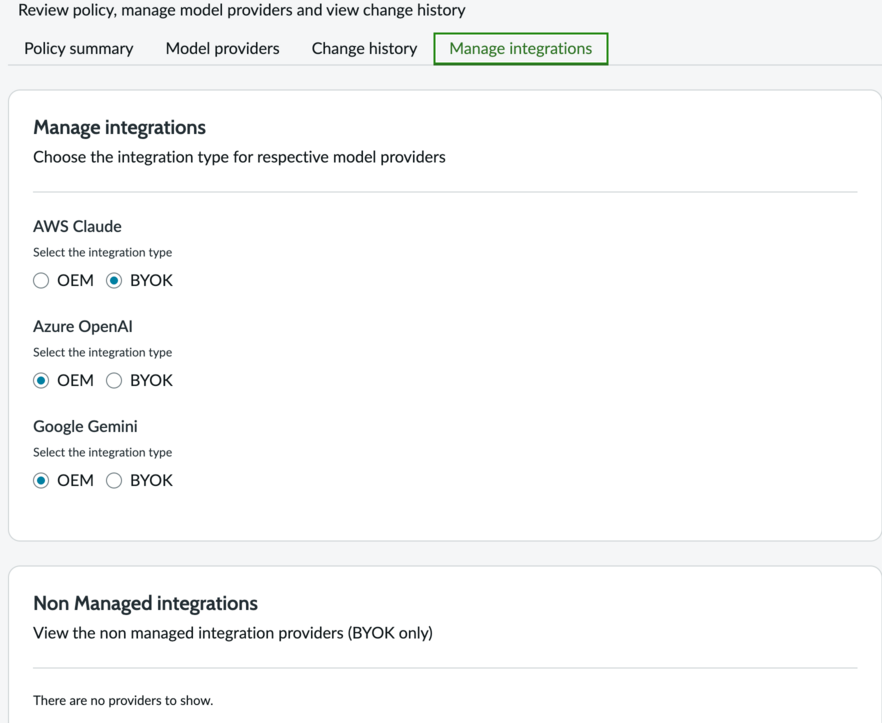Screen dimensions: 882x723
Task: Click 'Select the integration type' under AWS Claude
Action: click(102, 253)
